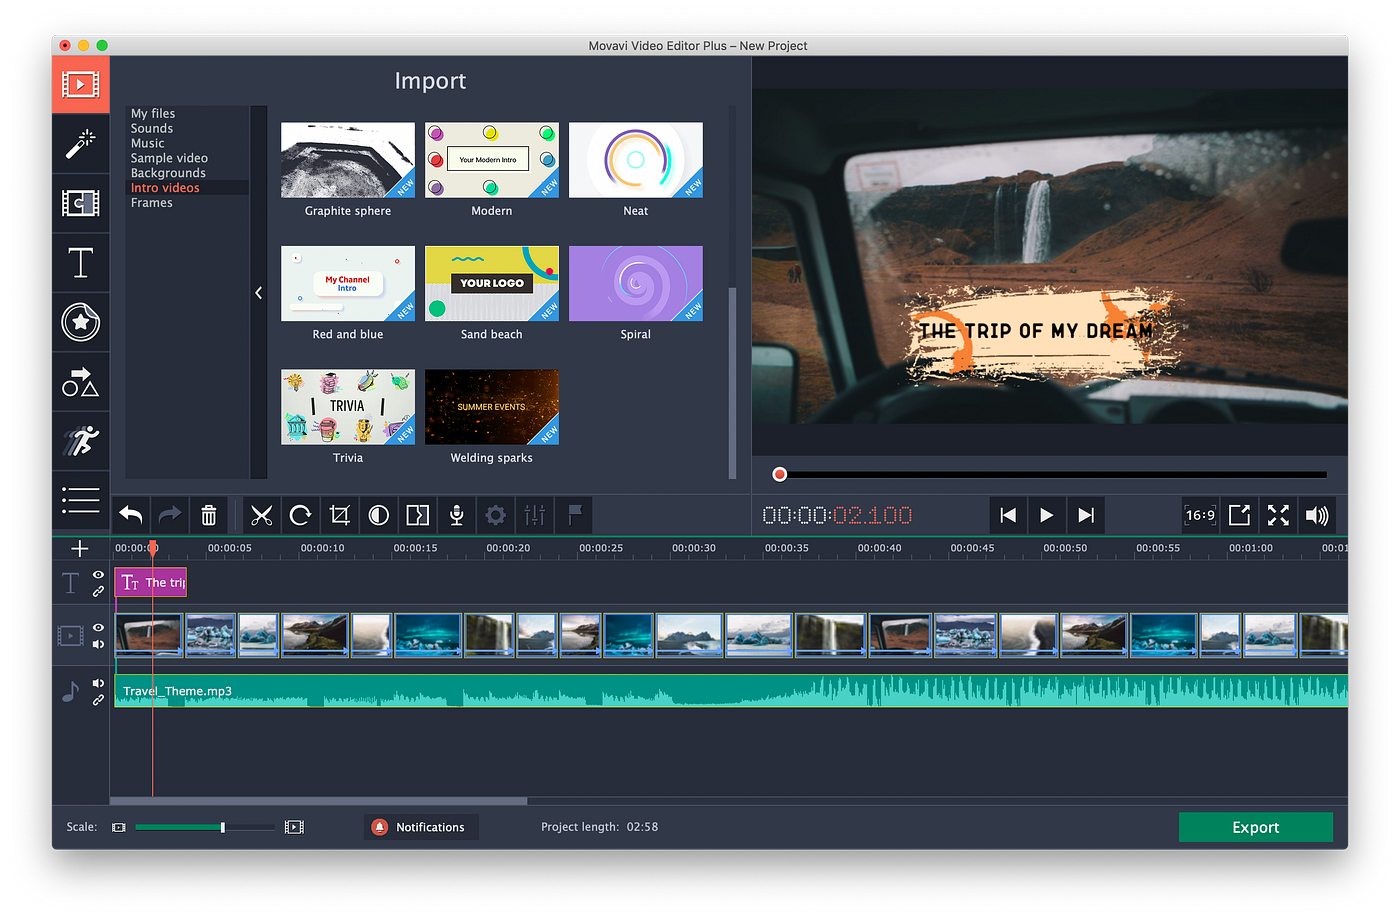The image size is (1400, 918).
Task: Hide the title track with eye icon
Action: (x=98, y=575)
